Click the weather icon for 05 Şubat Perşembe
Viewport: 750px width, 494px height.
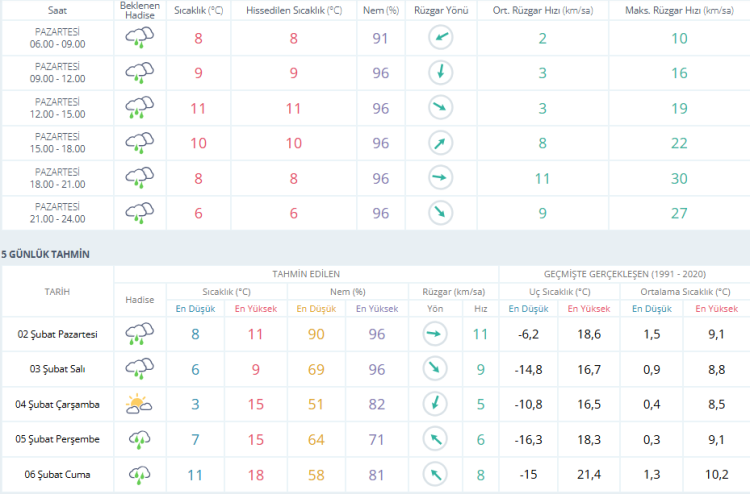(x=139, y=440)
